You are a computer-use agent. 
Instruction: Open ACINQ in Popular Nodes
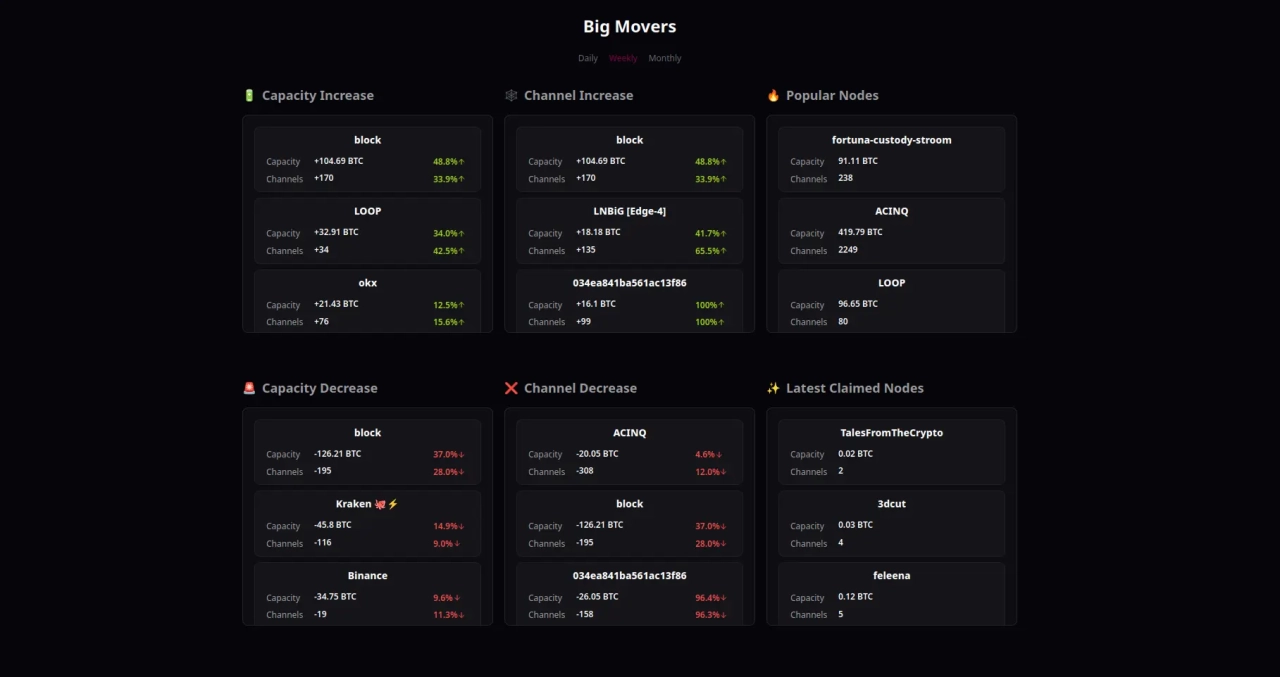891,212
